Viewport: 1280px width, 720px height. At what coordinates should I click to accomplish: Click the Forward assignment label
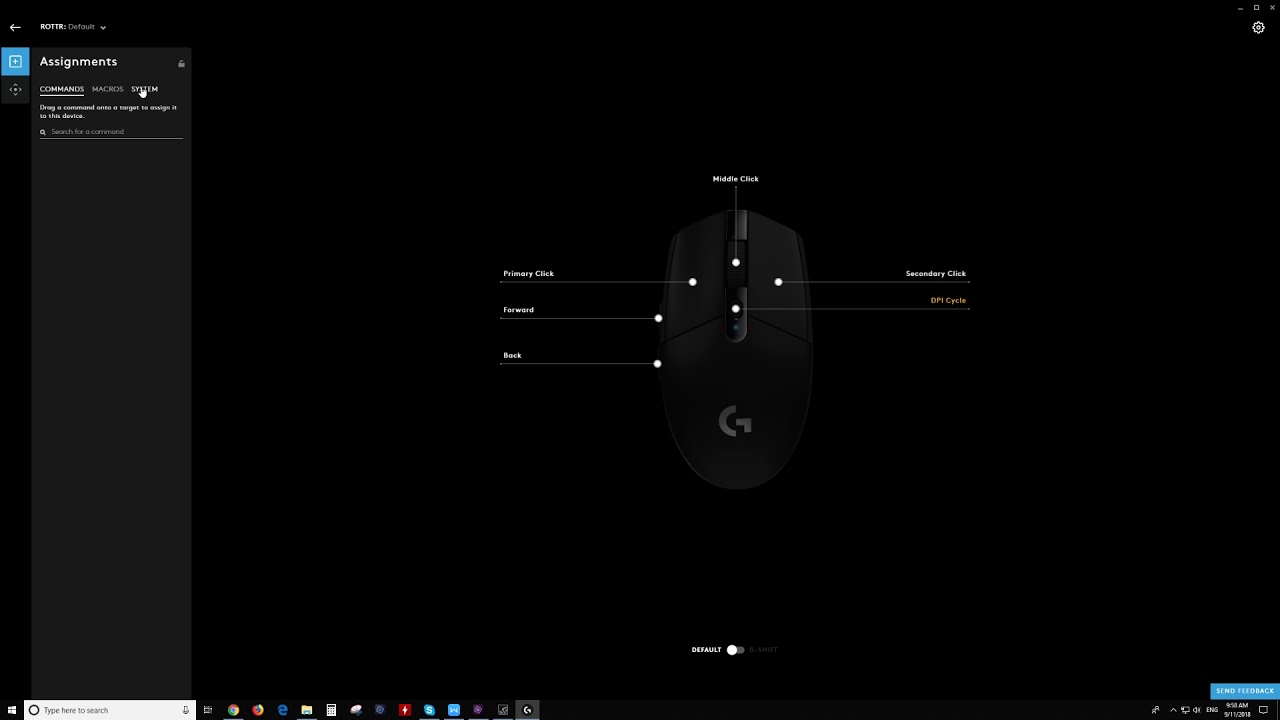pyautogui.click(x=519, y=310)
